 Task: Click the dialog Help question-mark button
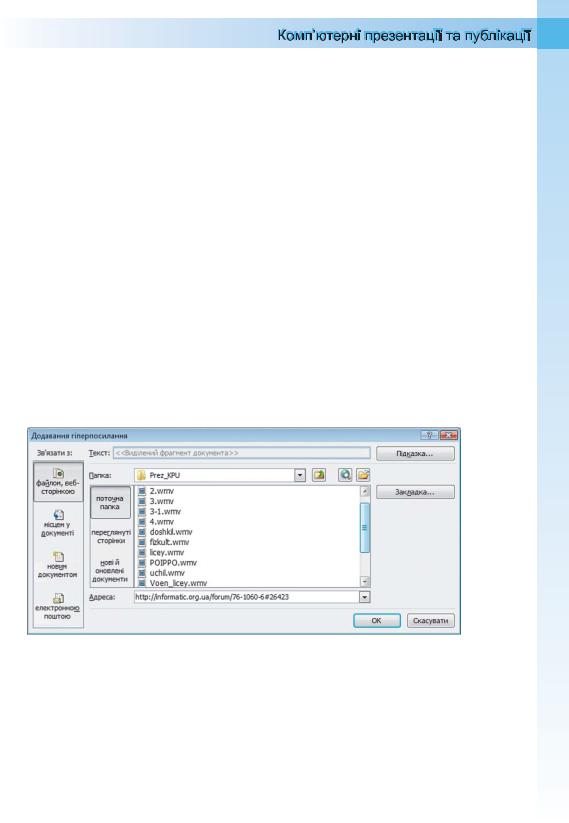pyautogui.click(x=429, y=435)
